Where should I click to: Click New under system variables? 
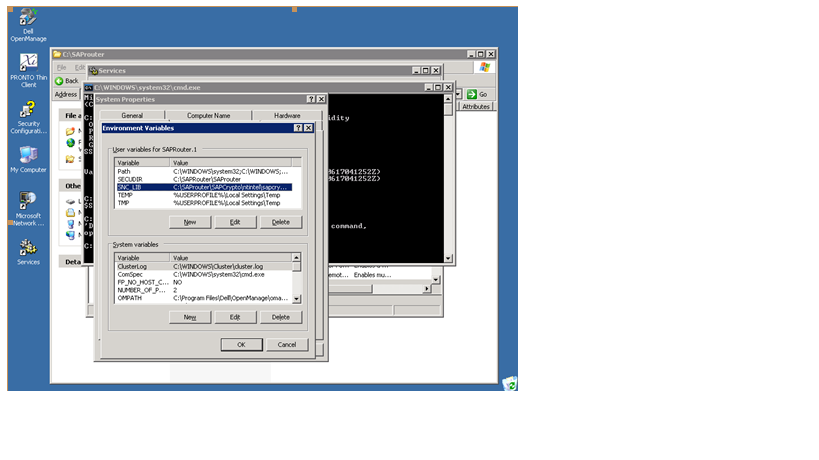[x=190, y=317]
